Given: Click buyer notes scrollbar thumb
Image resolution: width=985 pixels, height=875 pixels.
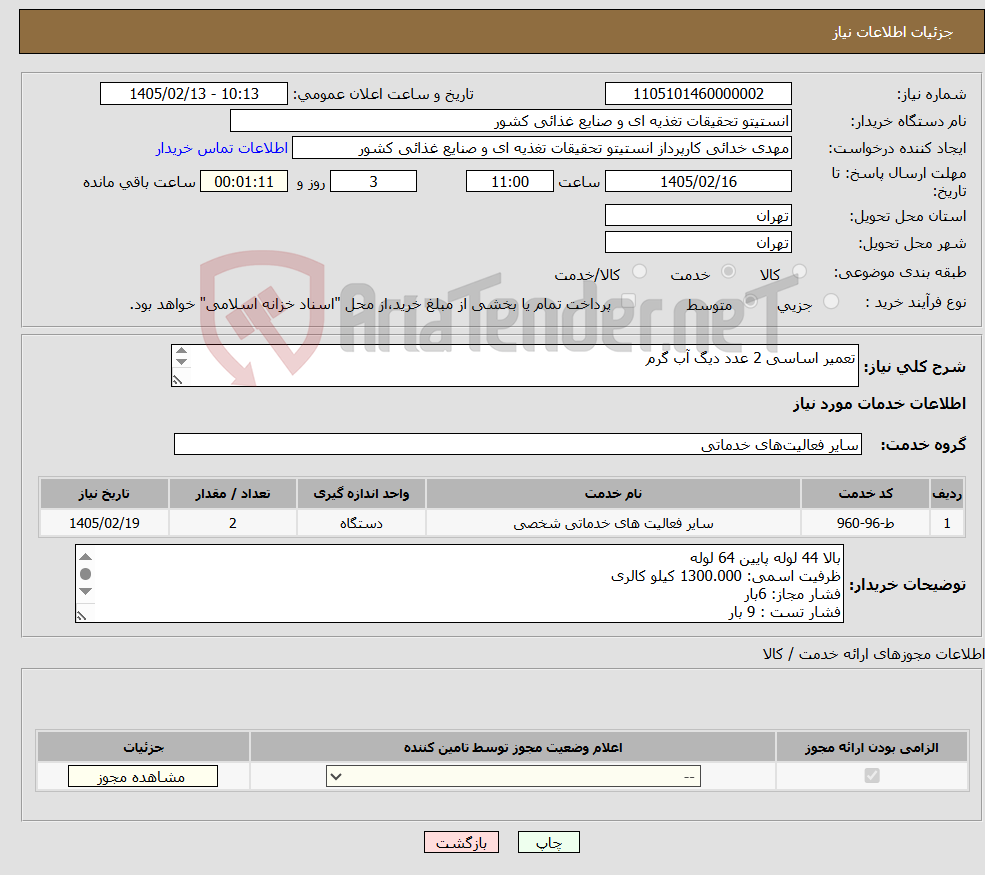Looking at the screenshot, I should 85,574.
